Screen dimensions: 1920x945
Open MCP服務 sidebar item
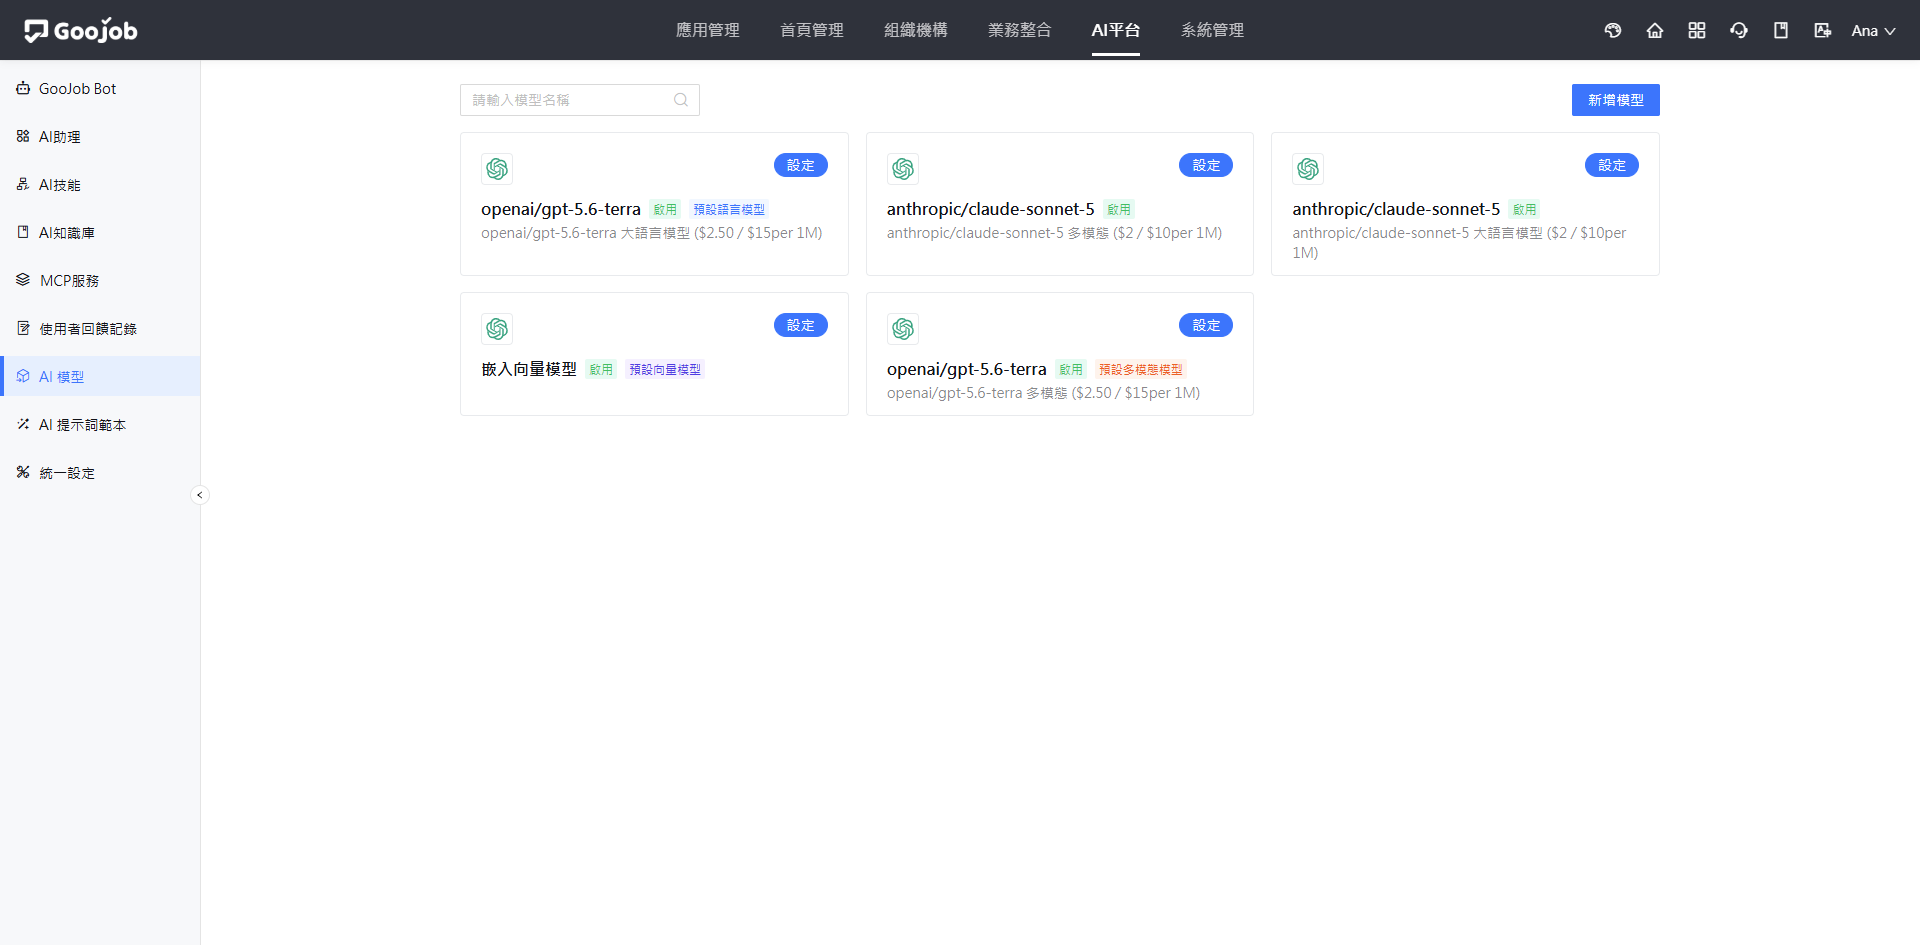click(x=100, y=280)
